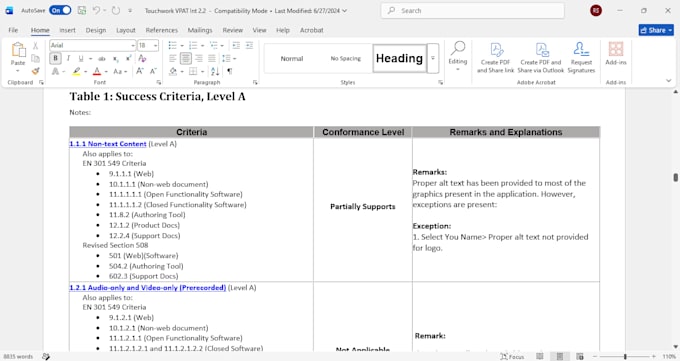Screen dimensions: 680x361
Task: Switch to the Acrobat tab
Action: click(311, 30)
